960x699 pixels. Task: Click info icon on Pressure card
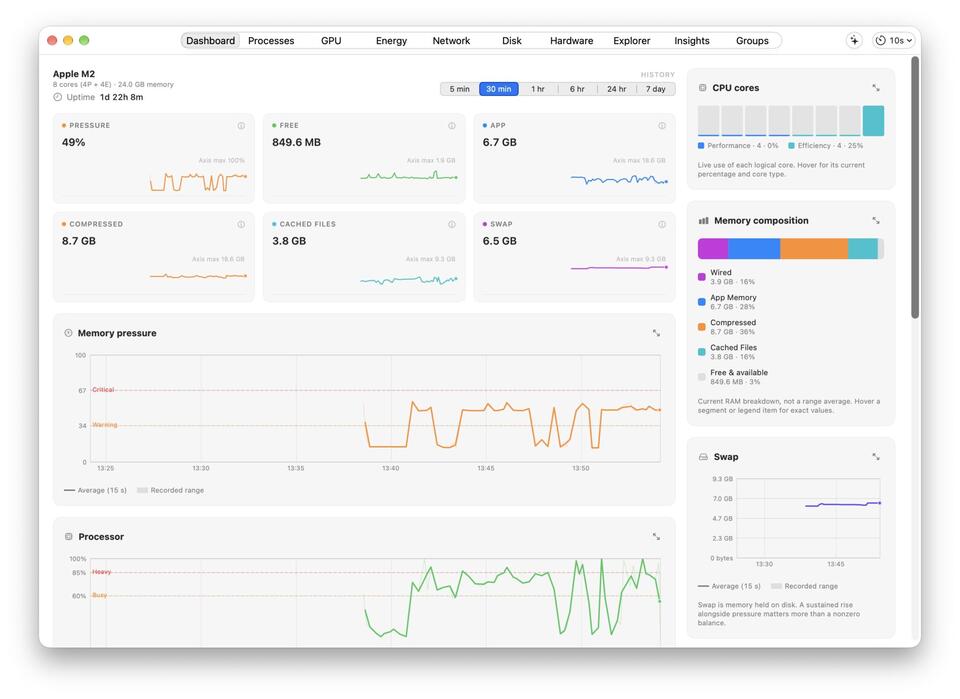[241, 125]
